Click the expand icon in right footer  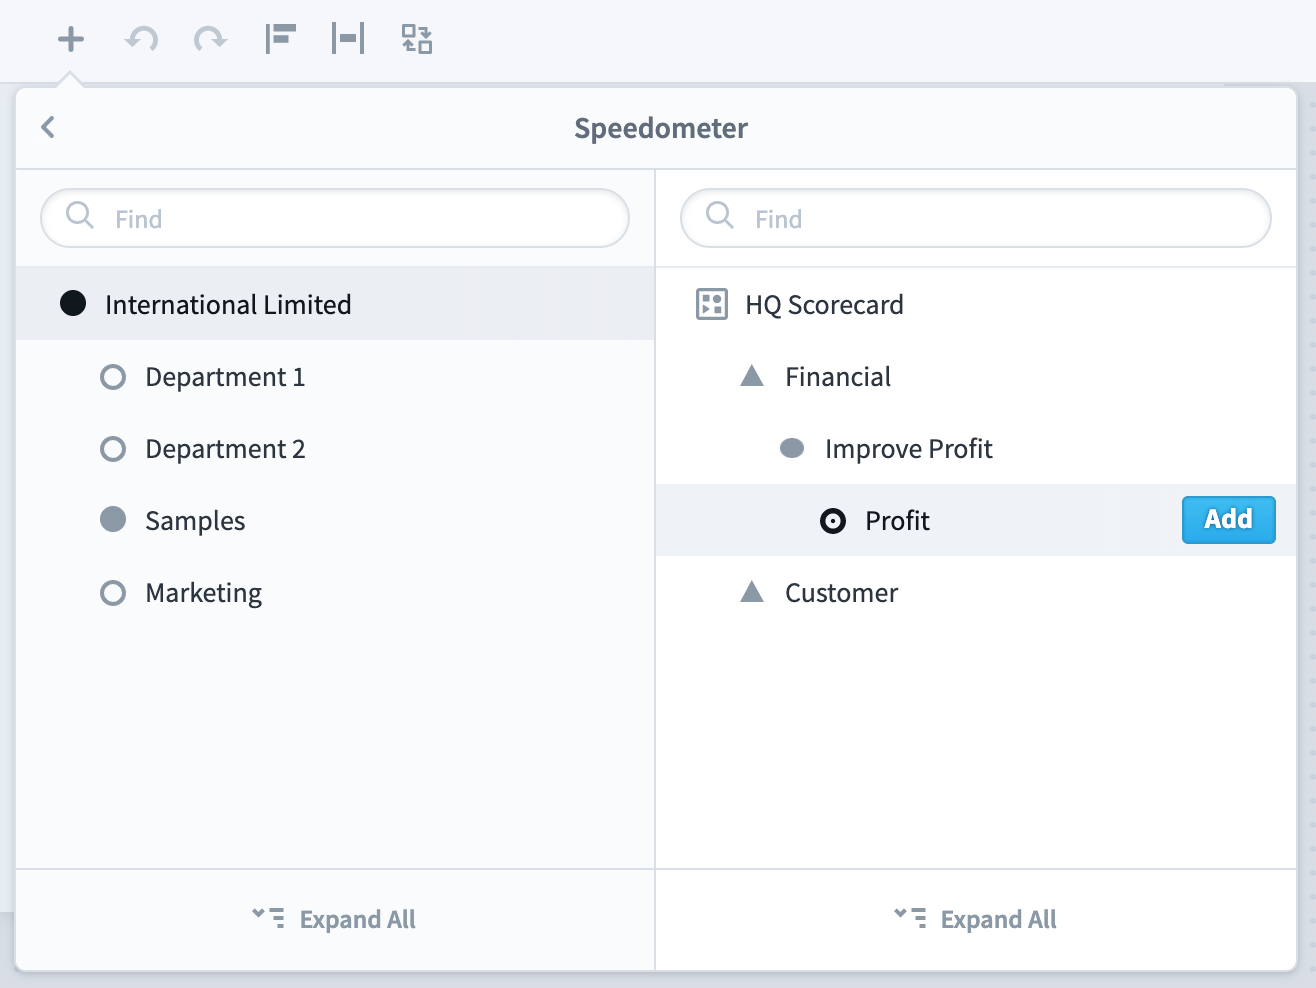pos(910,917)
